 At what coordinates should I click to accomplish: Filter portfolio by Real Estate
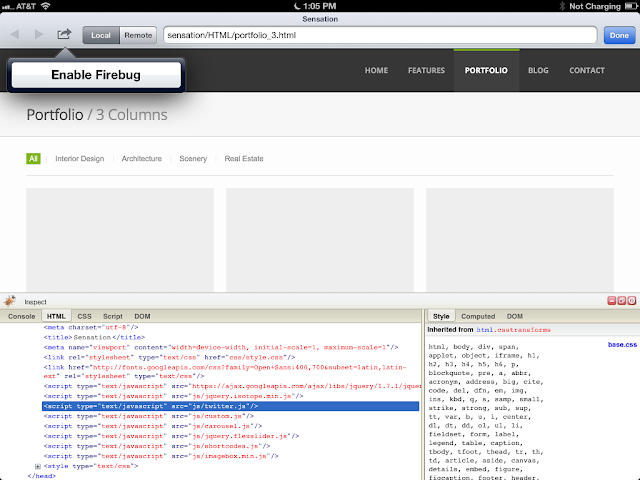pyautogui.click(x=244, y=159)
